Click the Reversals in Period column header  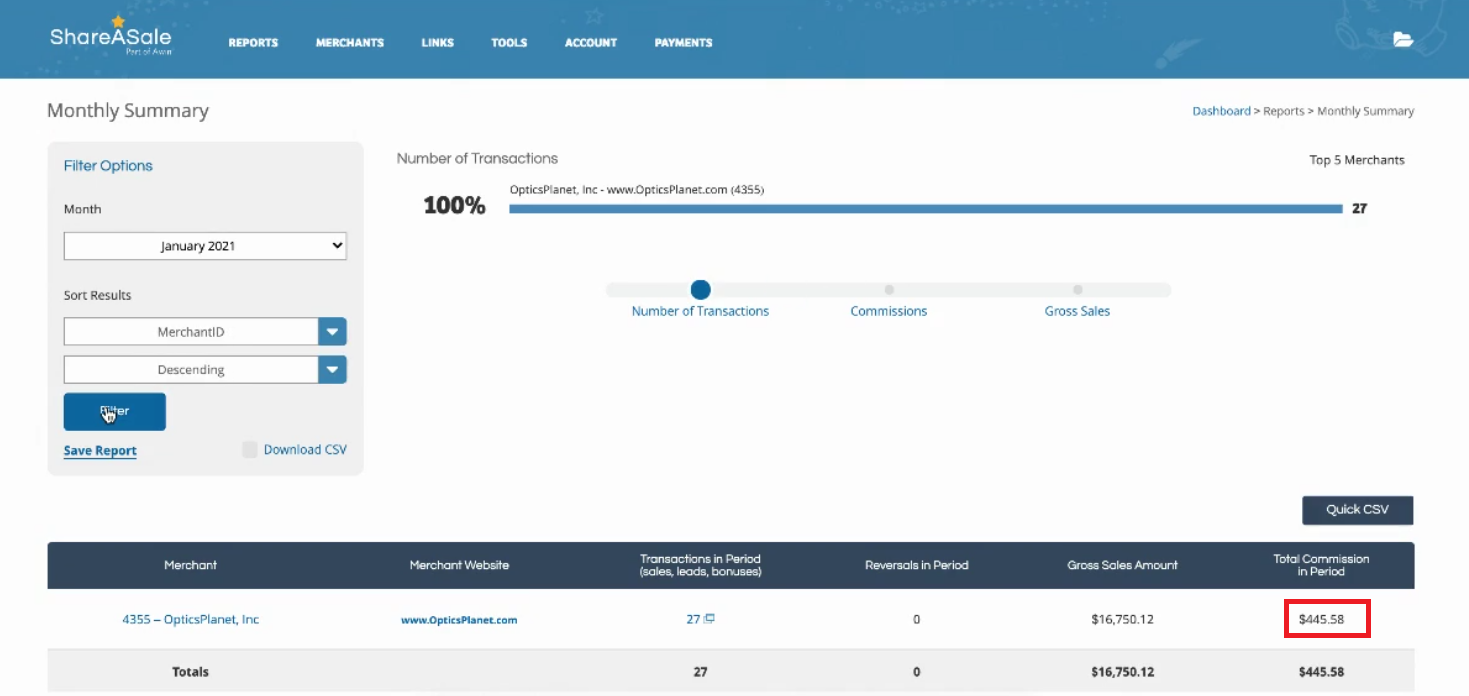916,565
